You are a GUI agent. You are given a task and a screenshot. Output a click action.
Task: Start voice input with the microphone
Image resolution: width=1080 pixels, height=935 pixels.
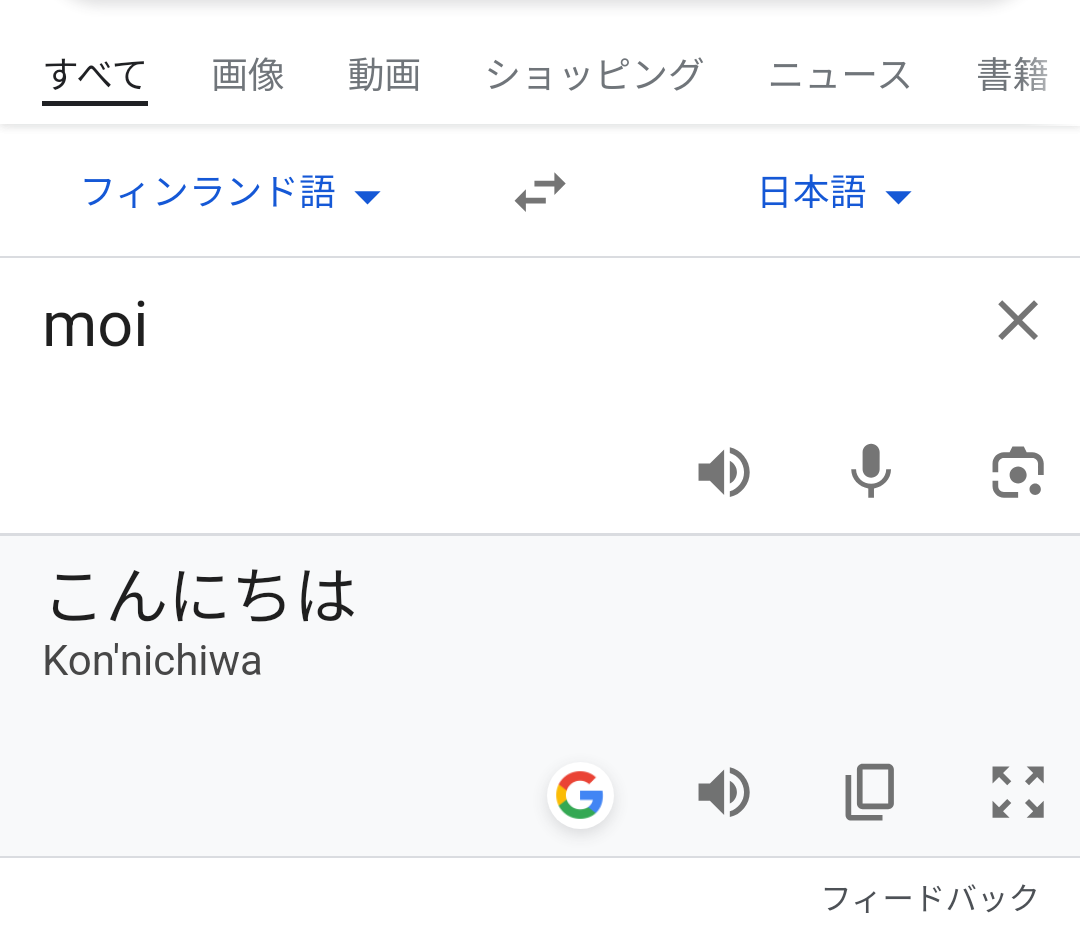pyautogui.click(x=870, y=471)
